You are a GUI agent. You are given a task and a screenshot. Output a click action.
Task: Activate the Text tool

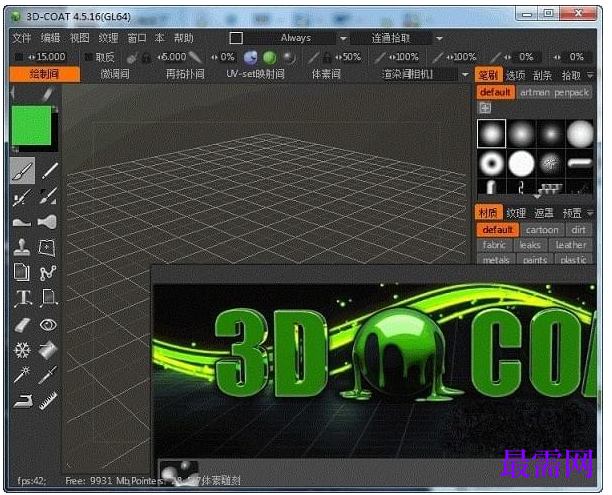(23, 298)
